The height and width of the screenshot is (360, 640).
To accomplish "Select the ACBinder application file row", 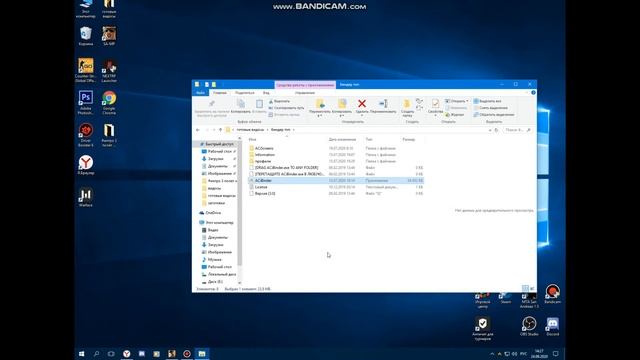I will (336, 180).
